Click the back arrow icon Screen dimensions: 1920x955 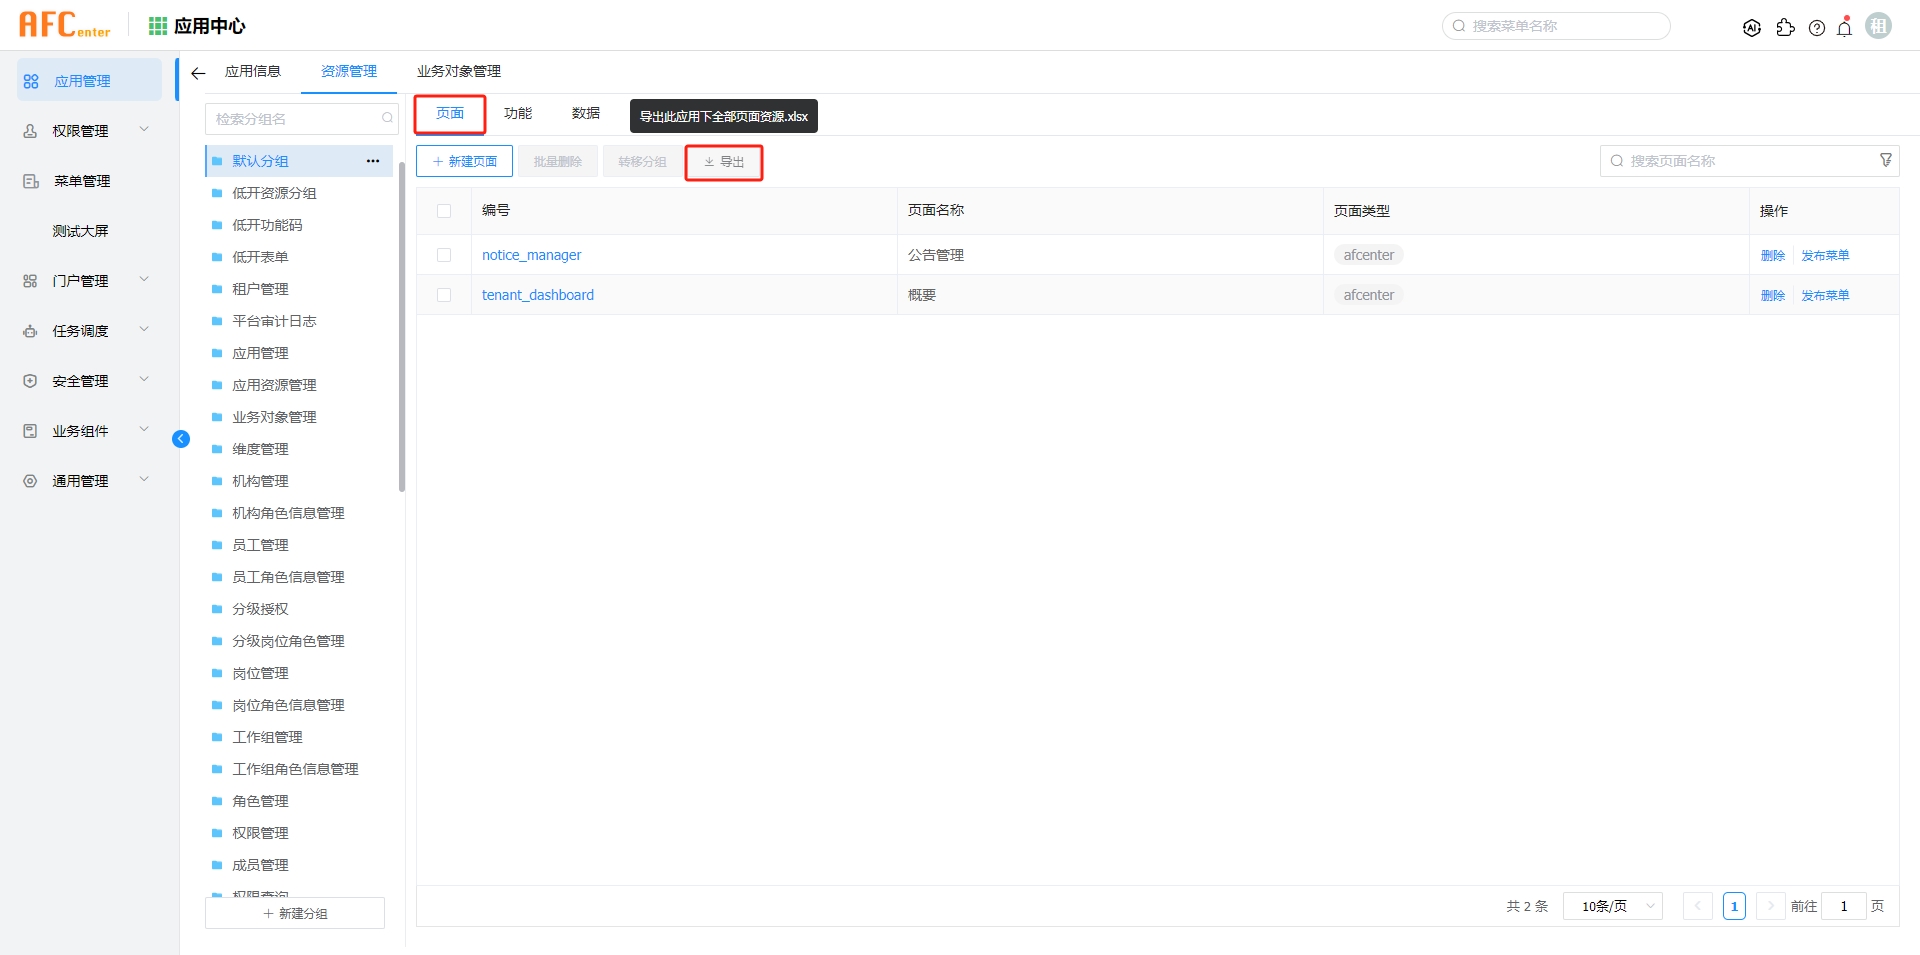point(198,73)
